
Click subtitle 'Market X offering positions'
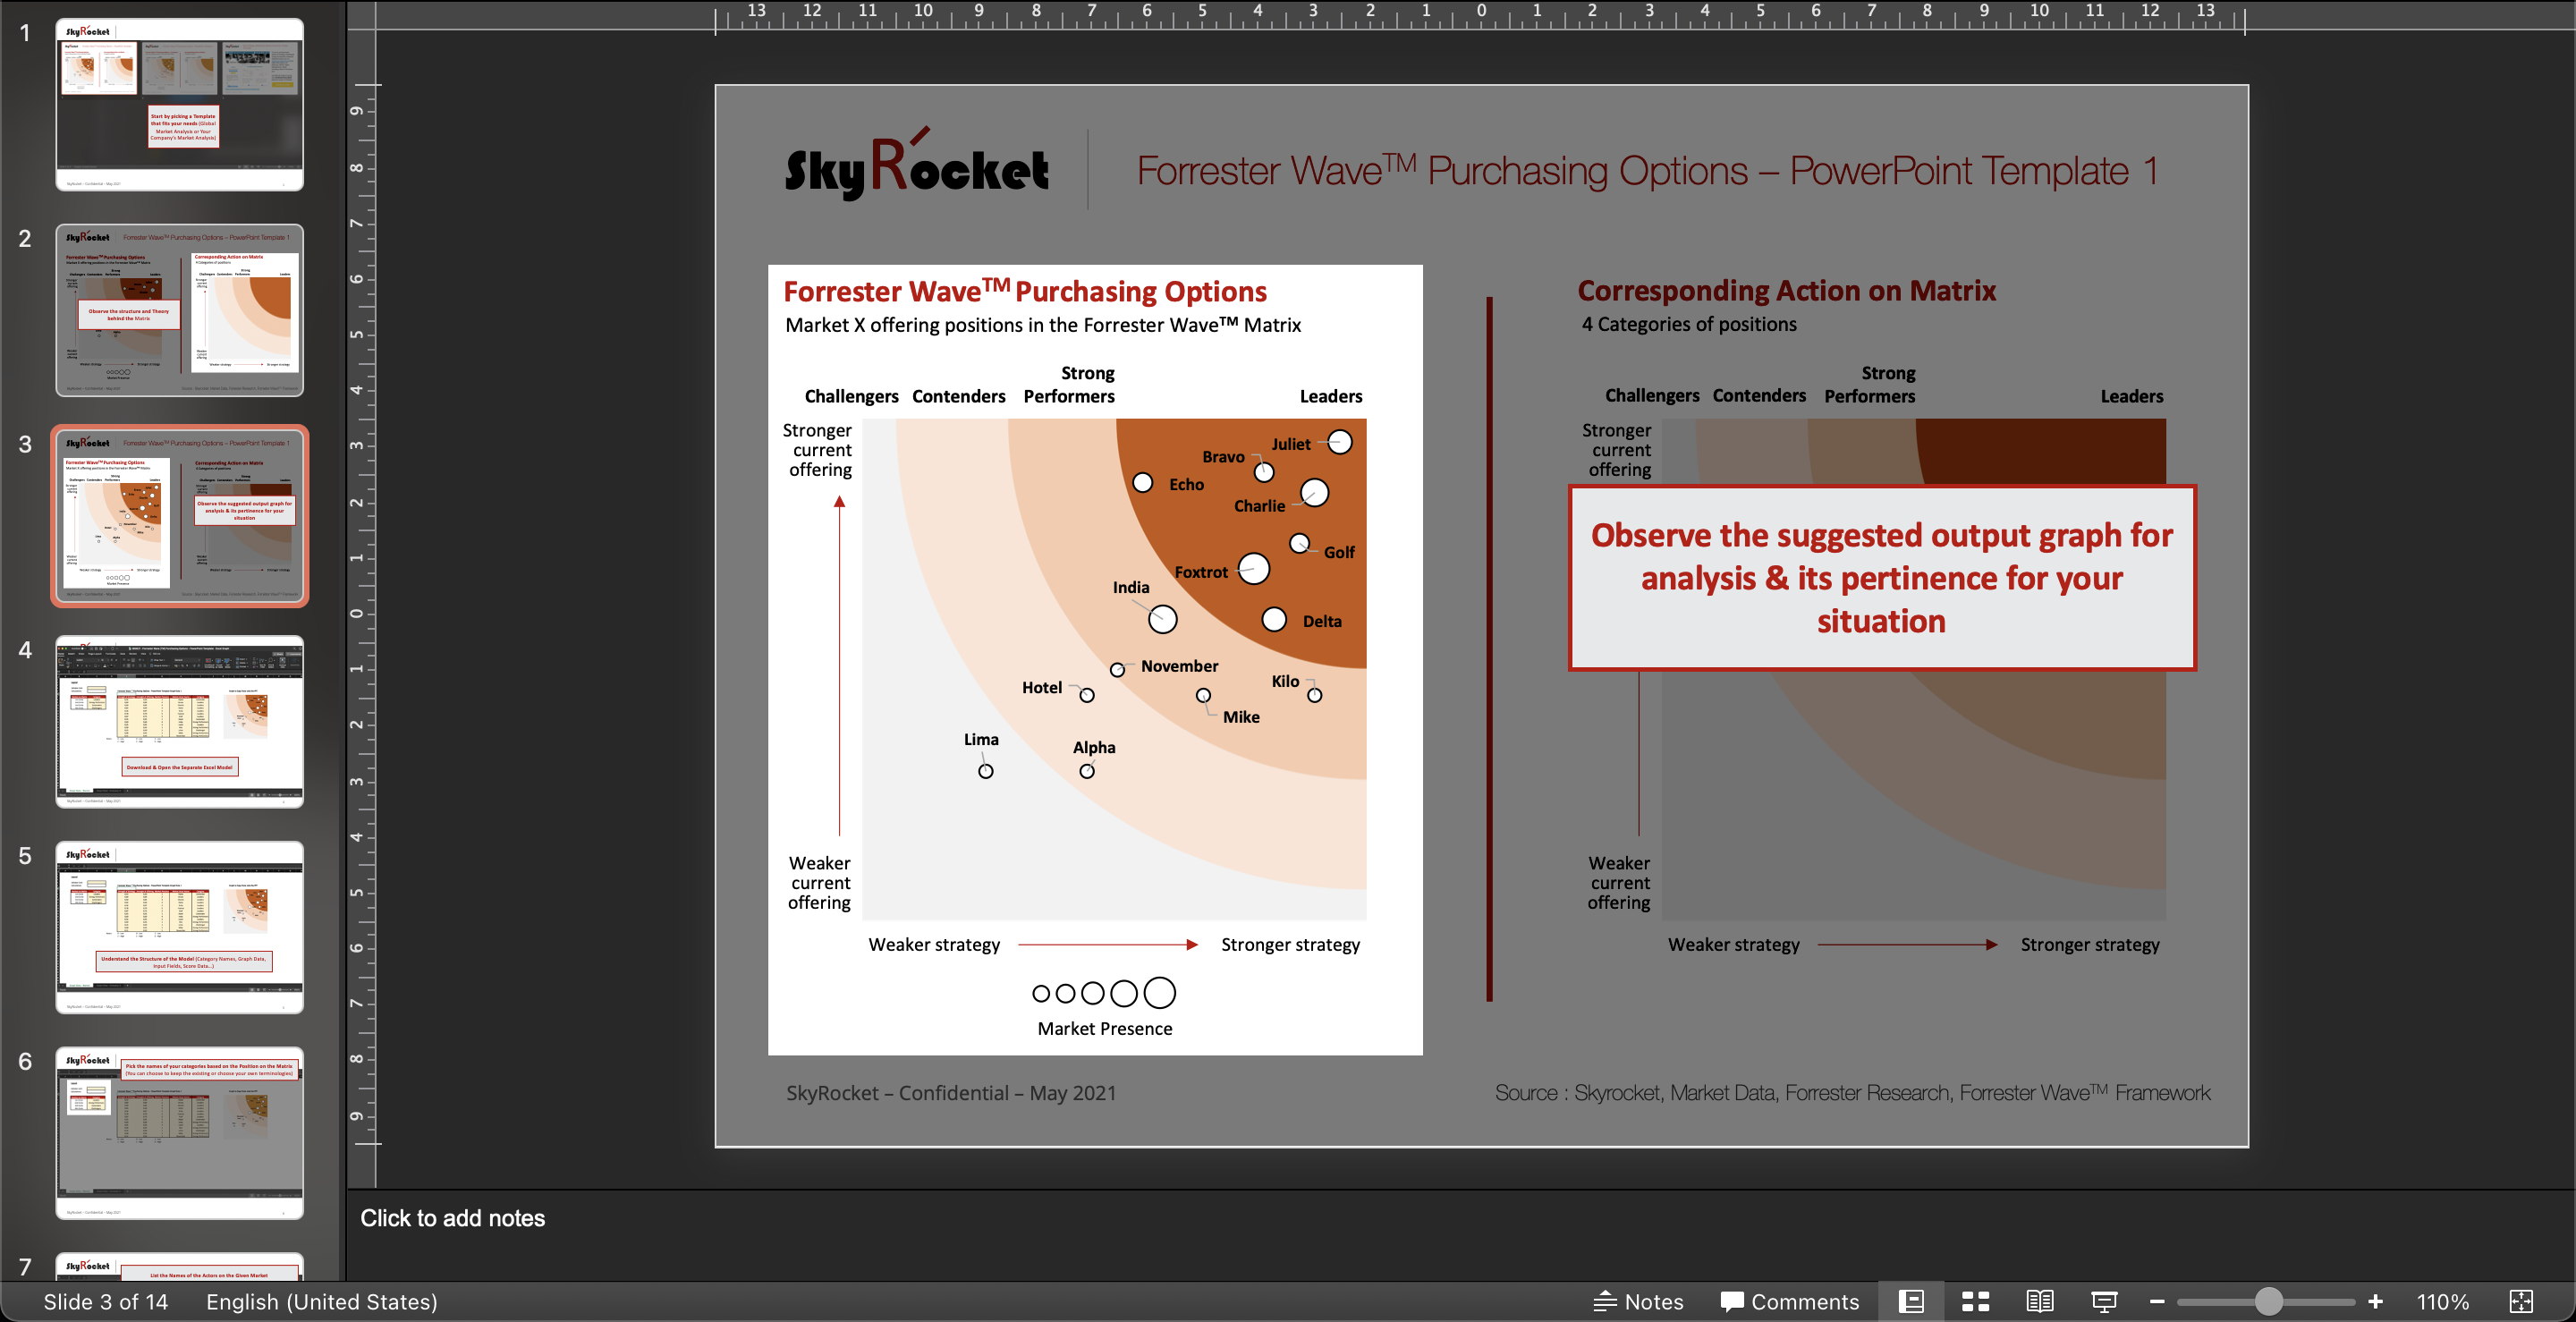1043,325
